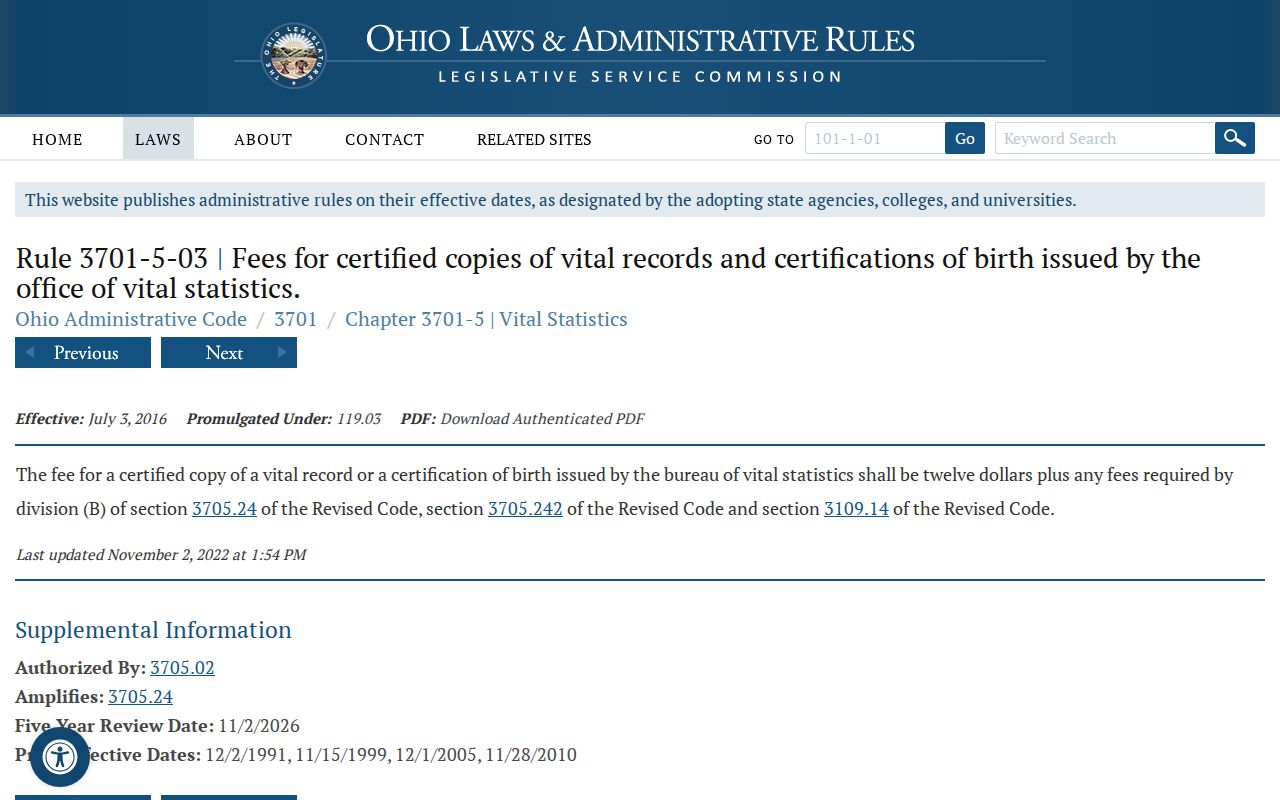Open section 3705.24 link in rule text

click(224, 508)
